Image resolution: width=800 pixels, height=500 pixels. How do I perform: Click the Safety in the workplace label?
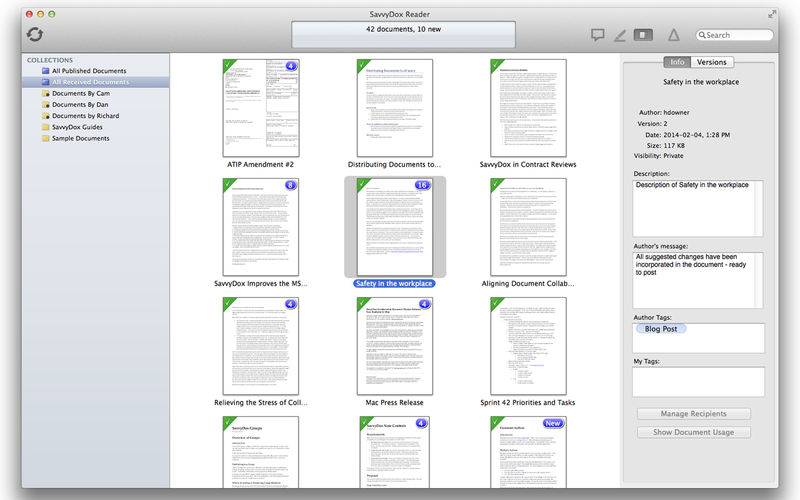click(x=394, y=284)
